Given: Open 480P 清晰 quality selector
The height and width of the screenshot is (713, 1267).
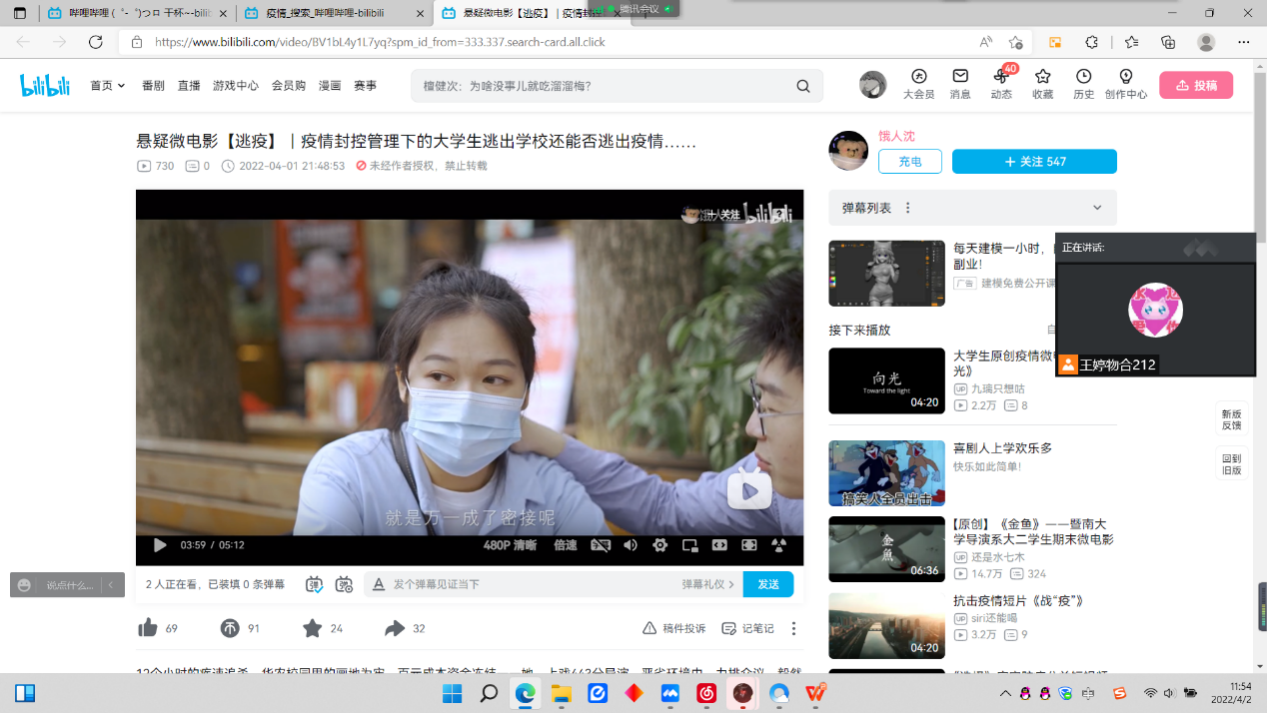Looking at the screenshot, I should tap(510, 545).
